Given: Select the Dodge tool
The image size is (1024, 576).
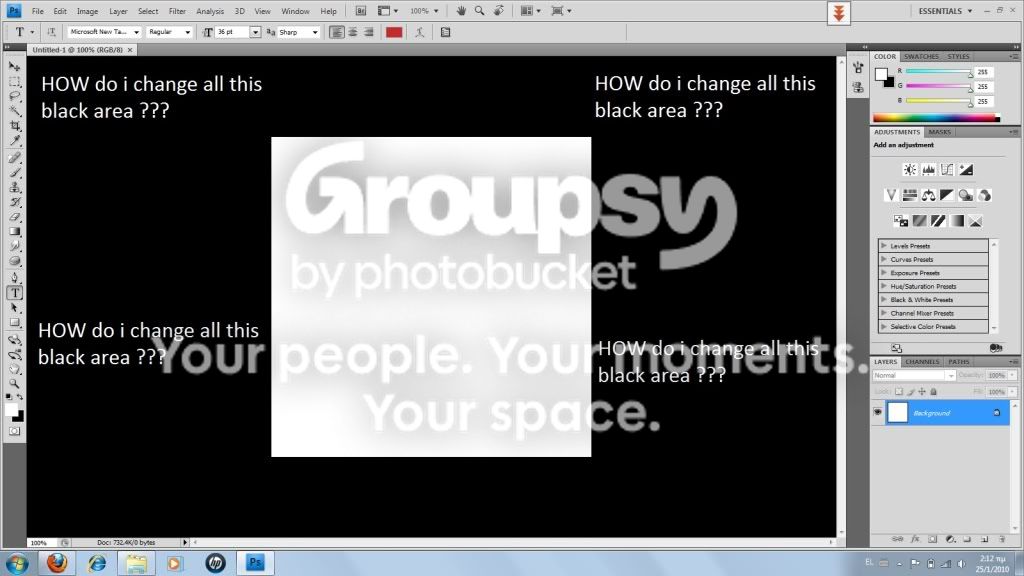Looking at the screenshot, I should point(14,261).
